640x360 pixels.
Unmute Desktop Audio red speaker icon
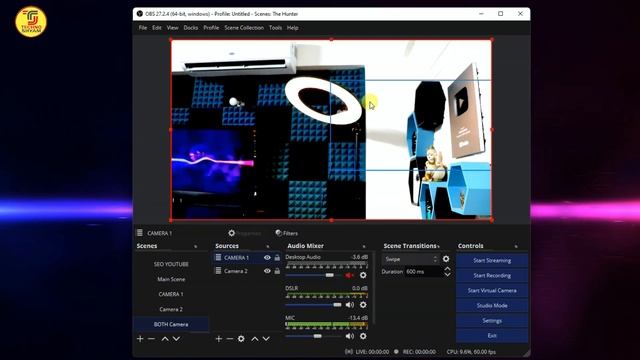pyautogui.click(x=349, y=276)
